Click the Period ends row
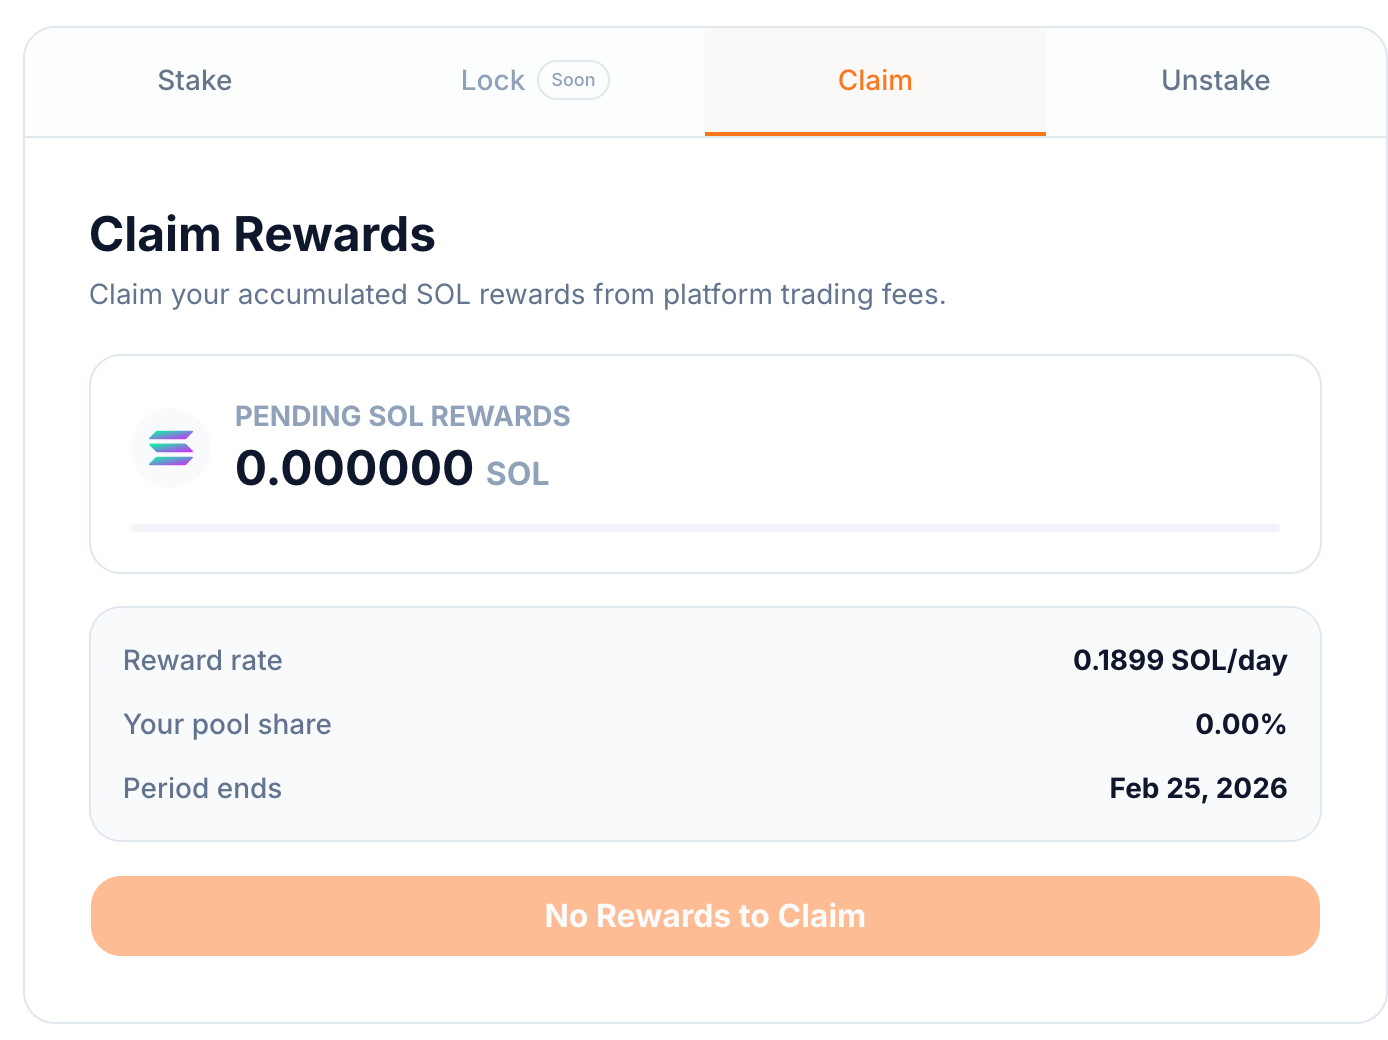Screen dimensions: 1388x1040 pyautogui.click(x=705, y=788)
